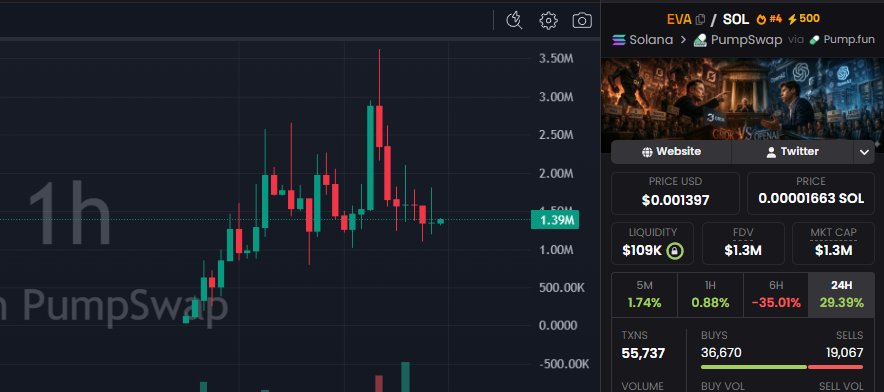Click the Pump.fun pill icon
Viewport: 884px width, 392px height.
(x=814, y=40)
